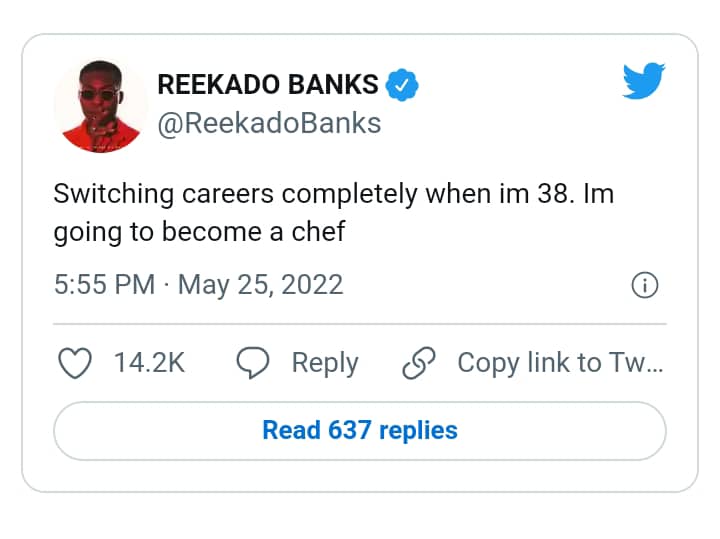Open the REEKADO BANKS display name
The image size is (720, 539).
268,85
